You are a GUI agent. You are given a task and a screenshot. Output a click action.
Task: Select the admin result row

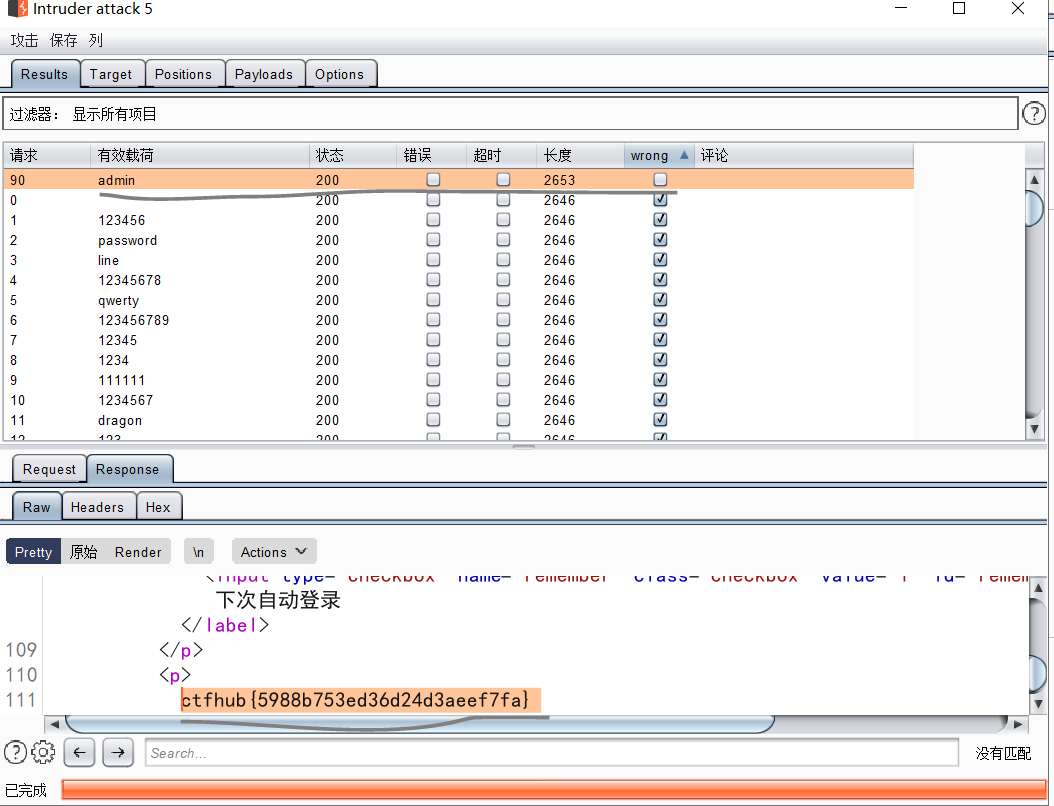[458, 179]
